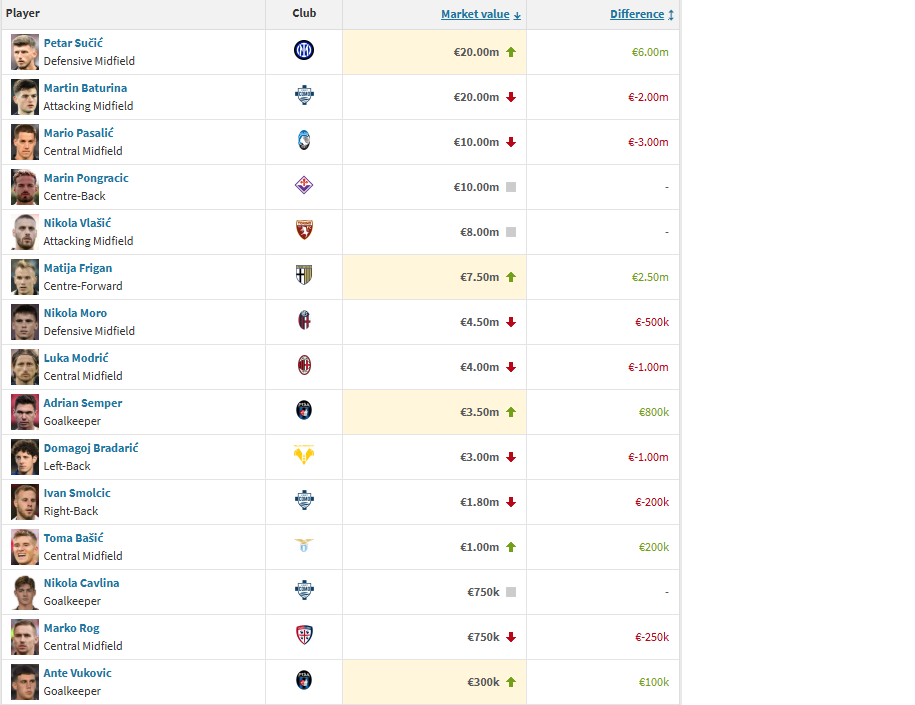
Task: Select the Verona crest in Domagoj Bradarić's row
Action: [304, 456]
